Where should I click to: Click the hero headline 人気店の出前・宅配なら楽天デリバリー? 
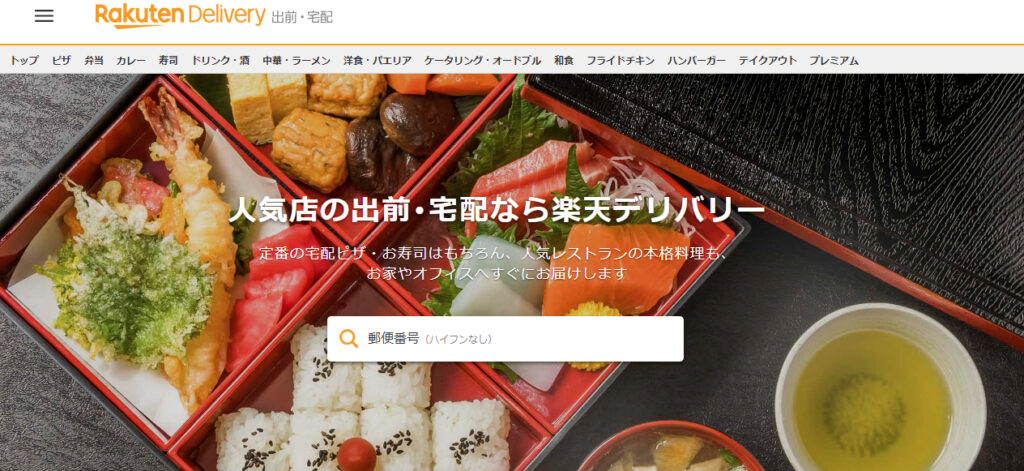[496, 210]
